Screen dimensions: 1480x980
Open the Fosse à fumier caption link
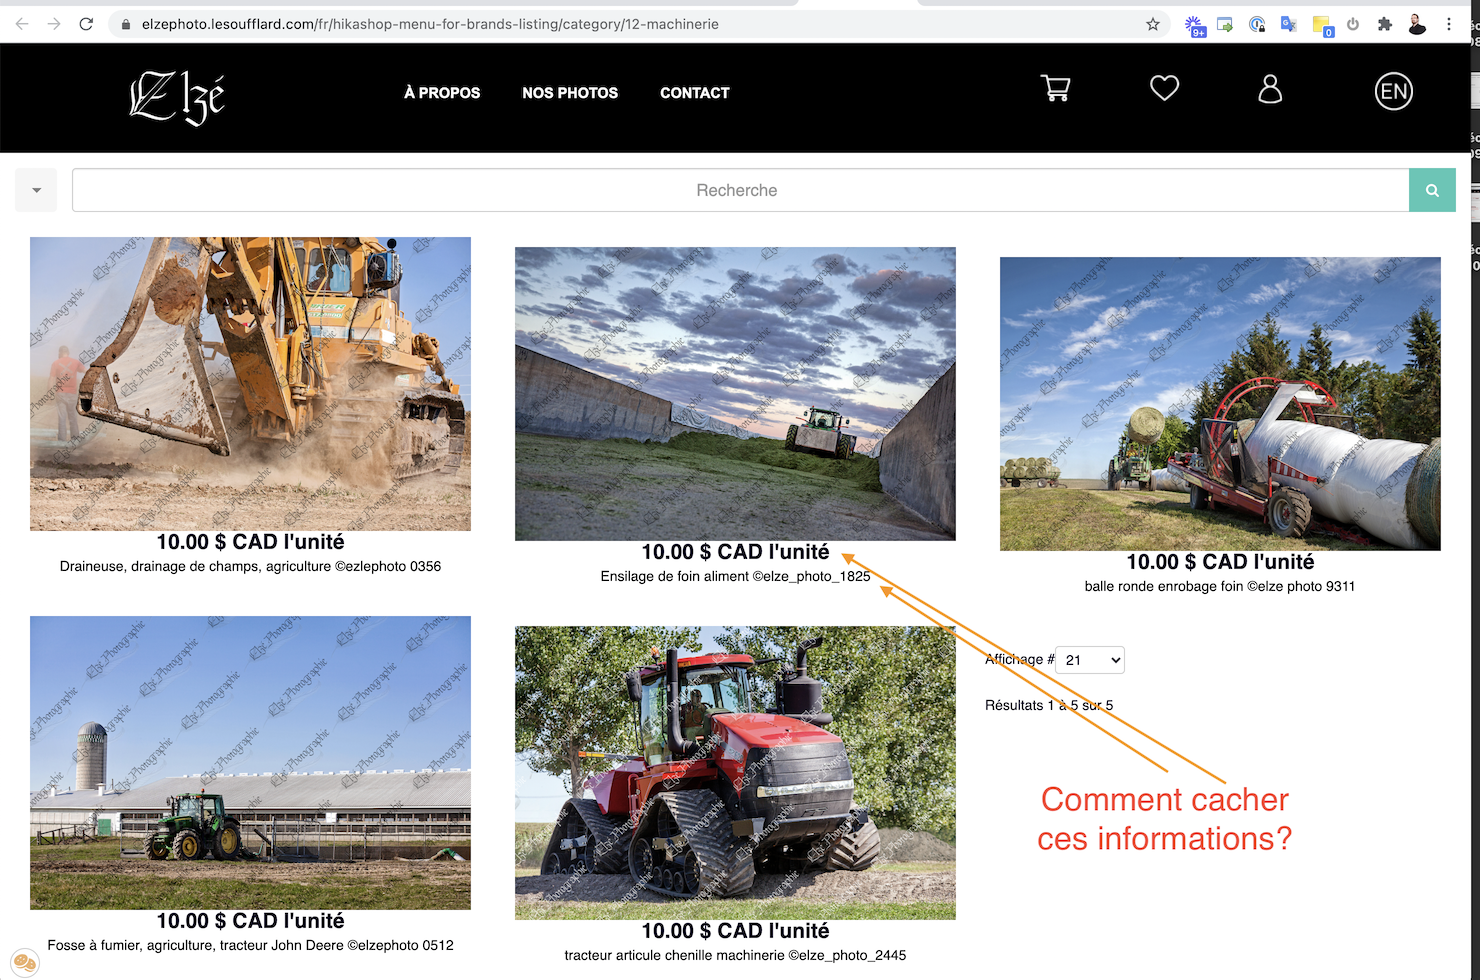click(x=250, y=945)
